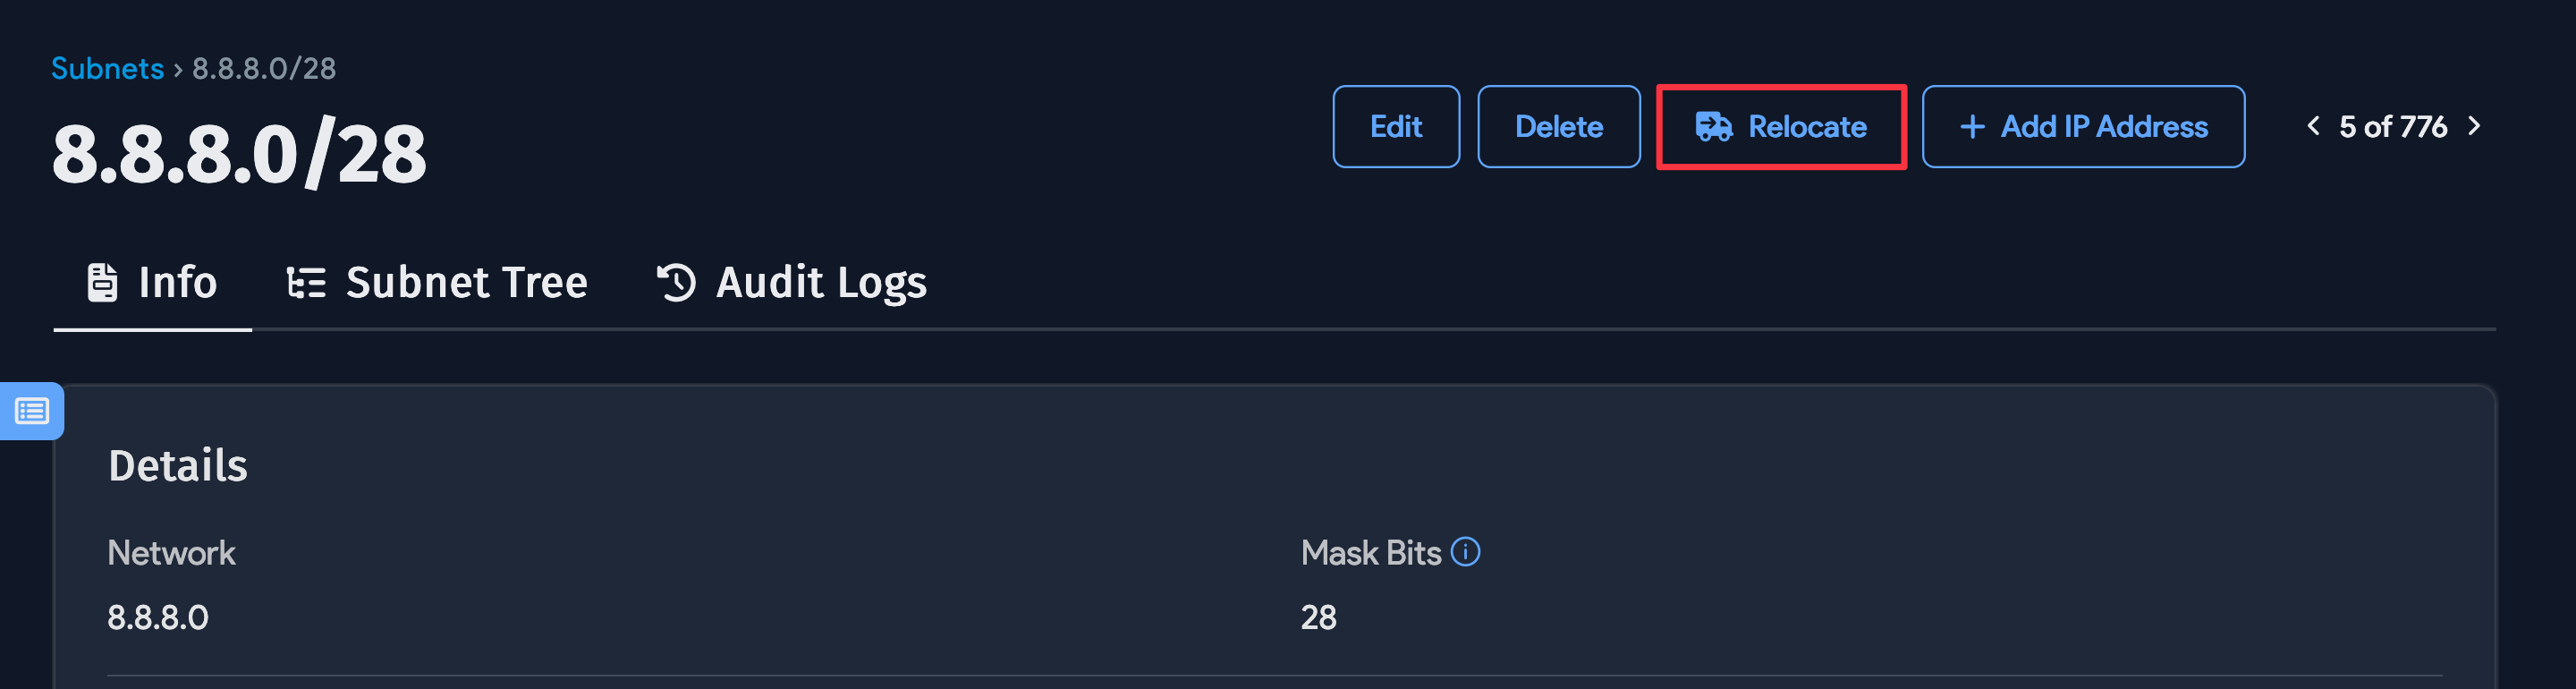Click the plus icon for Add IP Address
Image resolution: width=2576 pixels, height=689 pixels.
click(1971, 127)
